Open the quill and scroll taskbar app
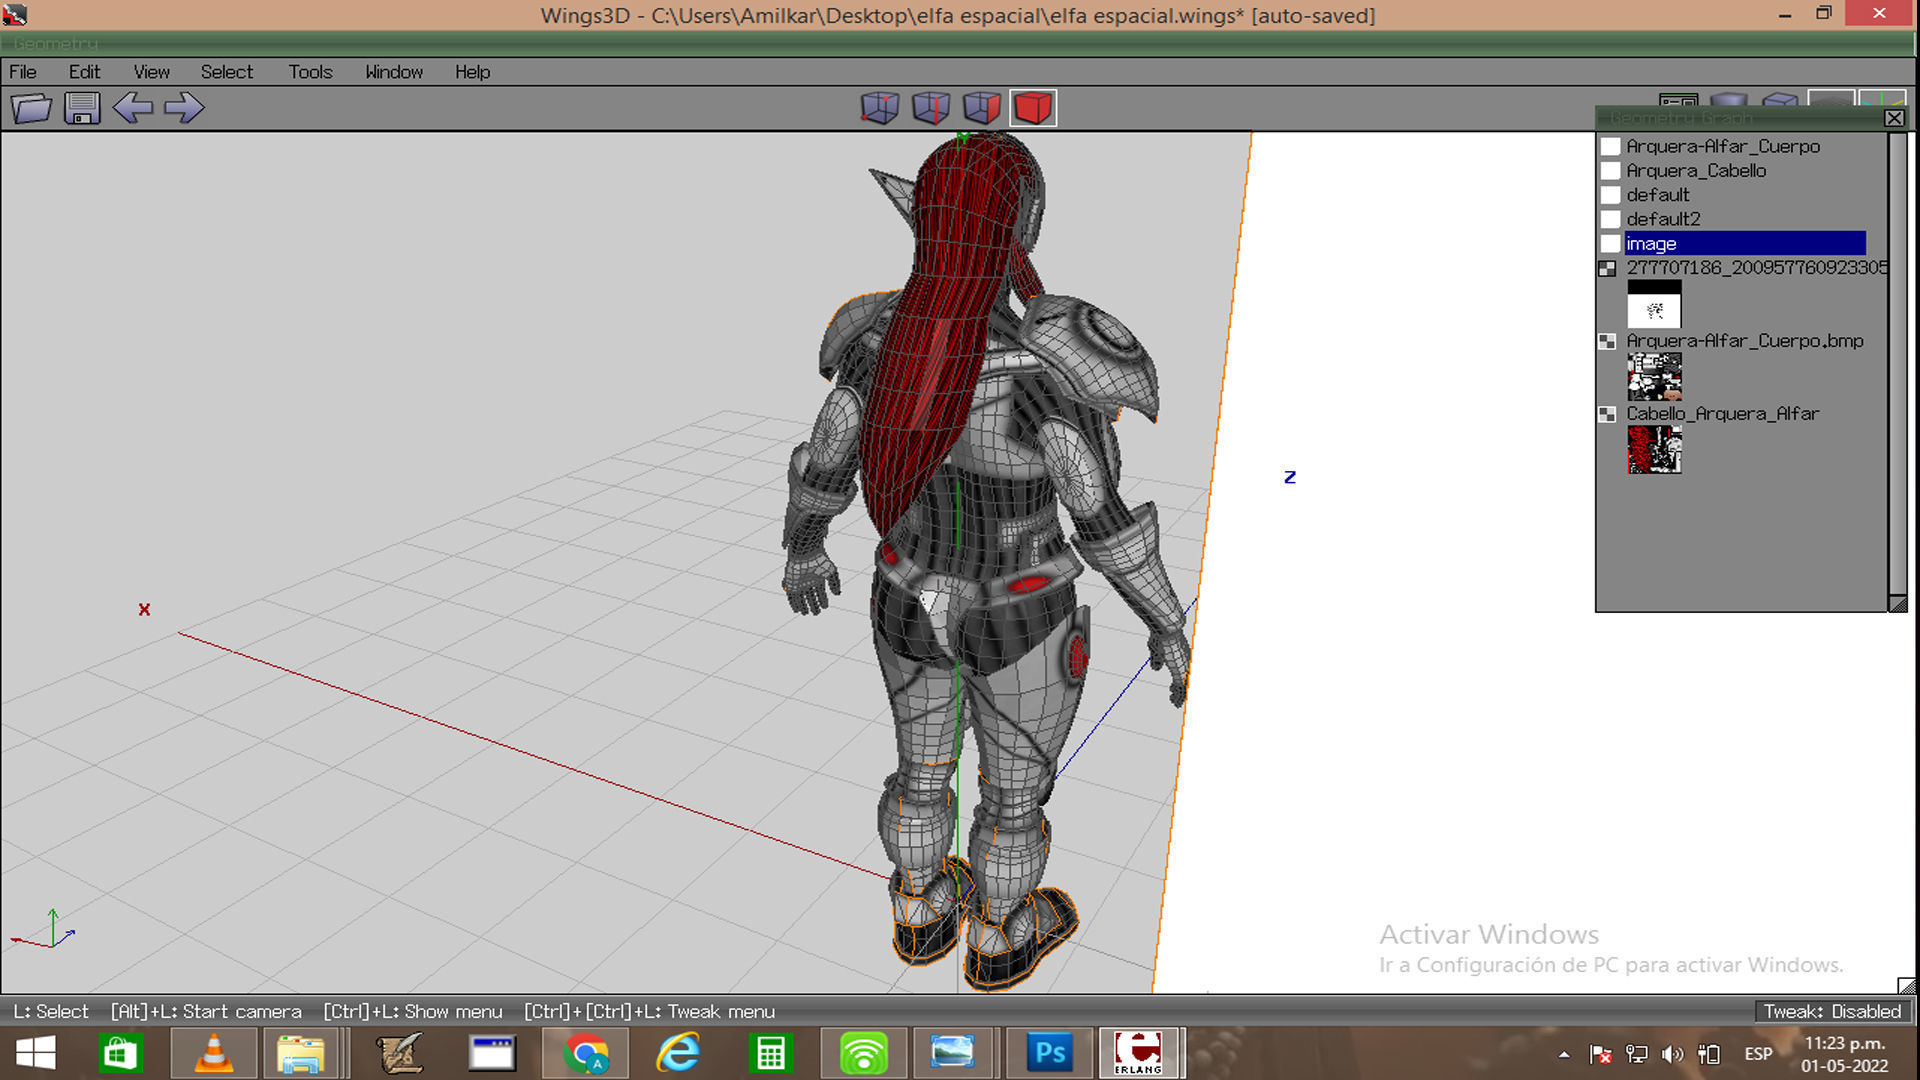 pos(400,1053)
